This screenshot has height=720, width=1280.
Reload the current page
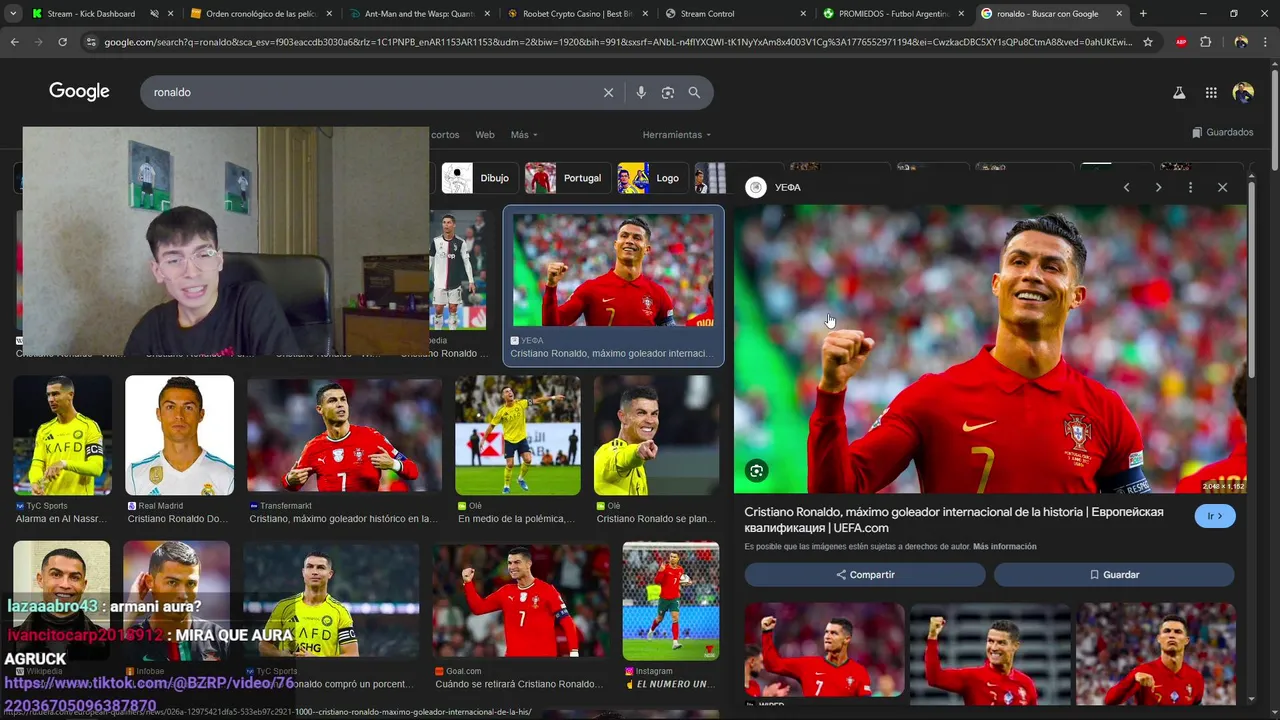(x=62, y=42)
